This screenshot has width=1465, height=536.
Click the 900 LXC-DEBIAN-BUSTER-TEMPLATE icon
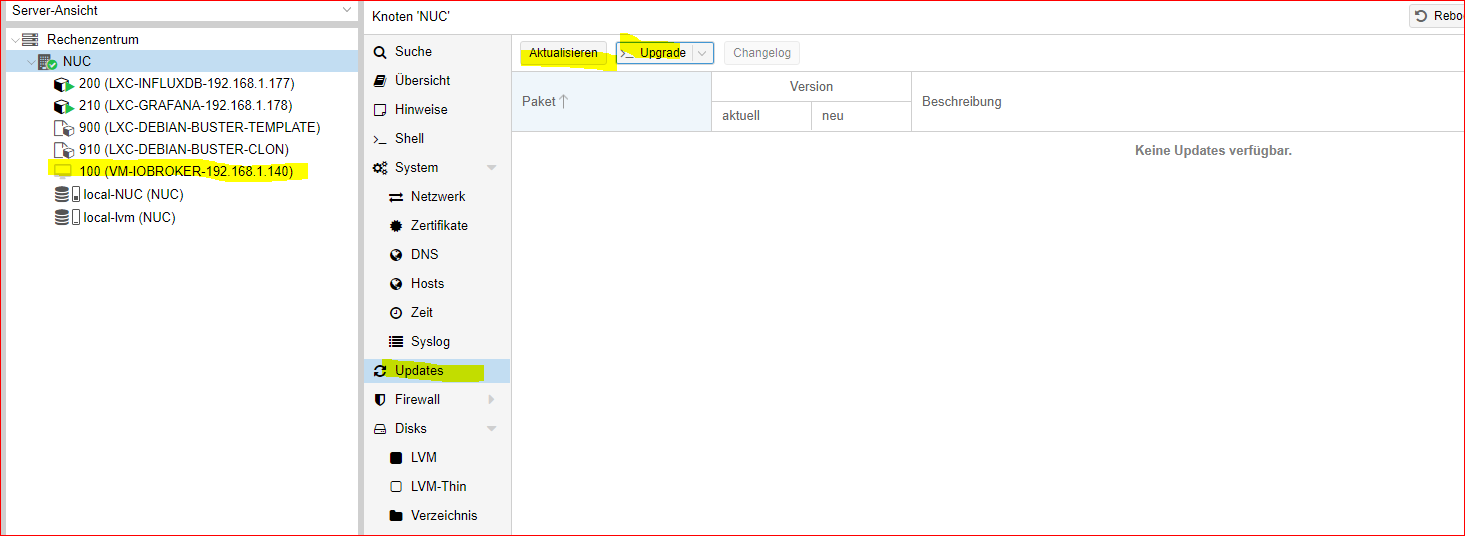63,128
